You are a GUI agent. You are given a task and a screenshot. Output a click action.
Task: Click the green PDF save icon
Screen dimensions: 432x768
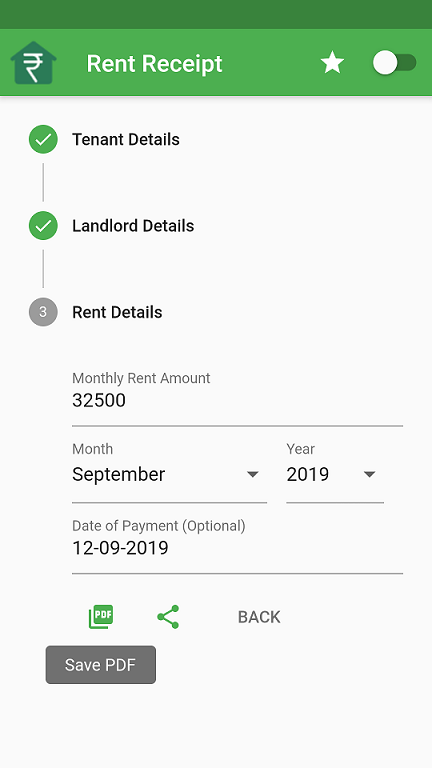point(101,617)
